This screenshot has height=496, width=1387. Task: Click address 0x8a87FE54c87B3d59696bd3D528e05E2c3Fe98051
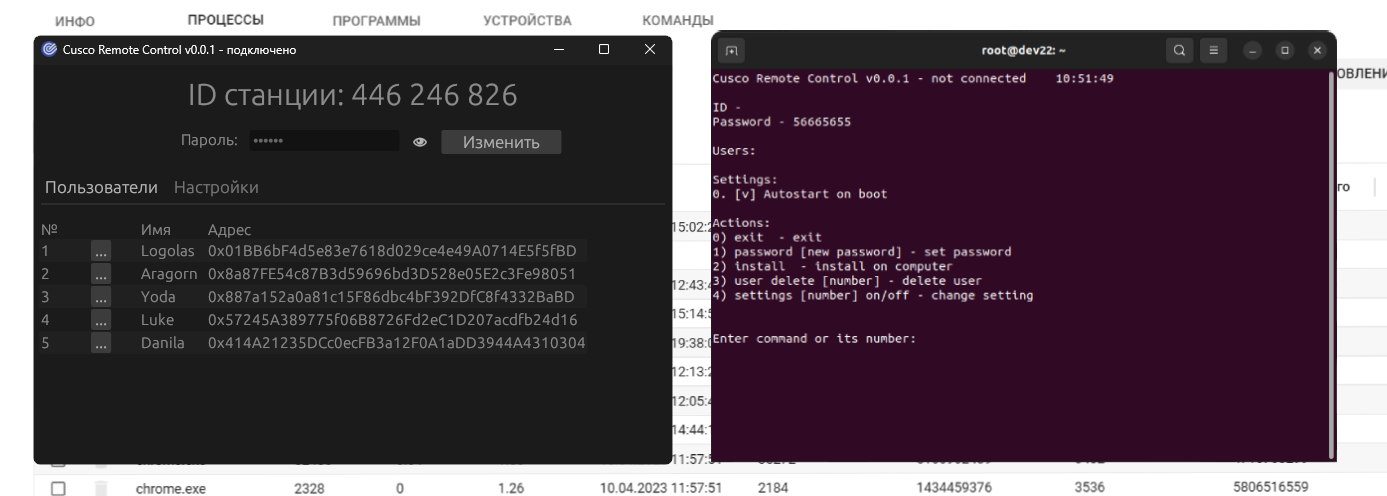coord(394,274)
